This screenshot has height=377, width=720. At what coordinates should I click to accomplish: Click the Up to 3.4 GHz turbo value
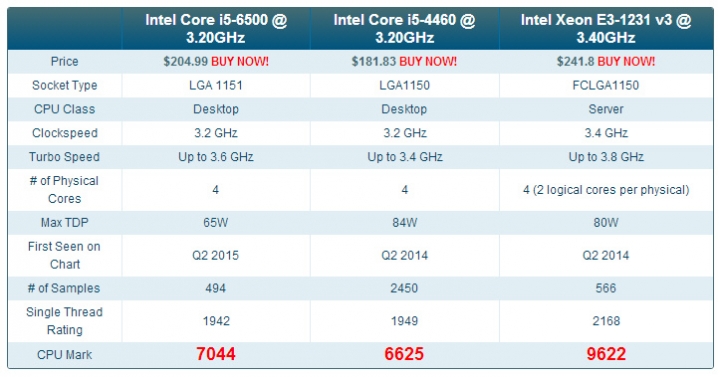(405, 157)
